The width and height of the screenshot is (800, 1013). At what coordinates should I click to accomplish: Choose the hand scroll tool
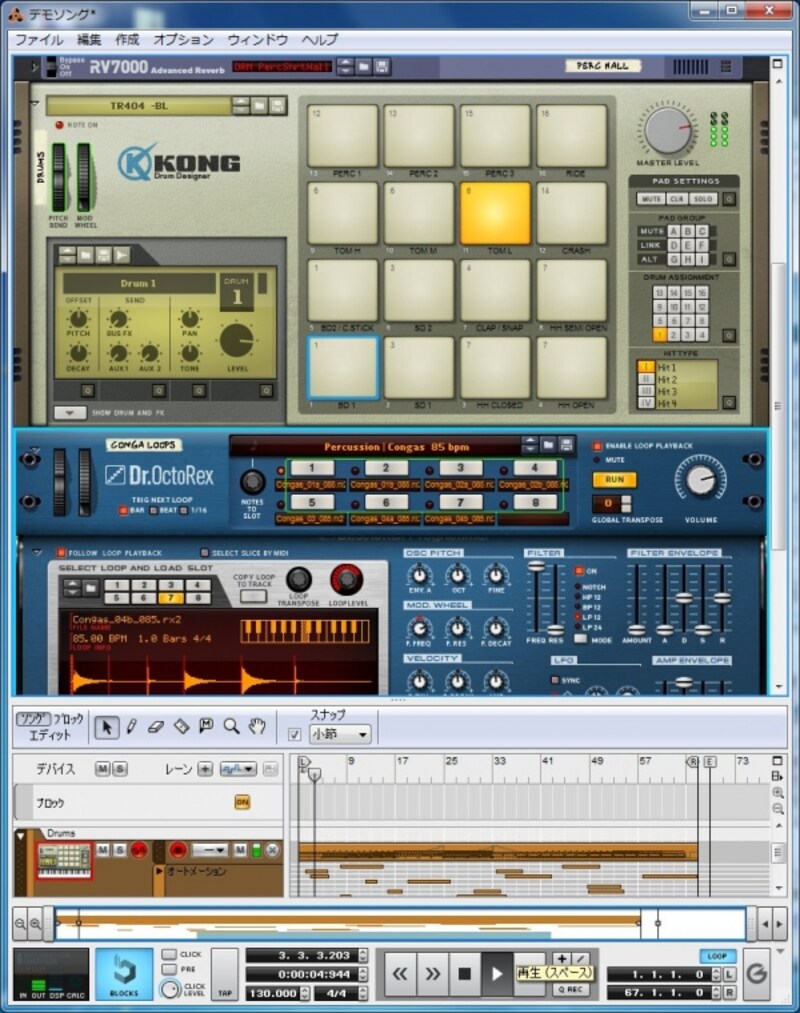click(x=257, y=727)
